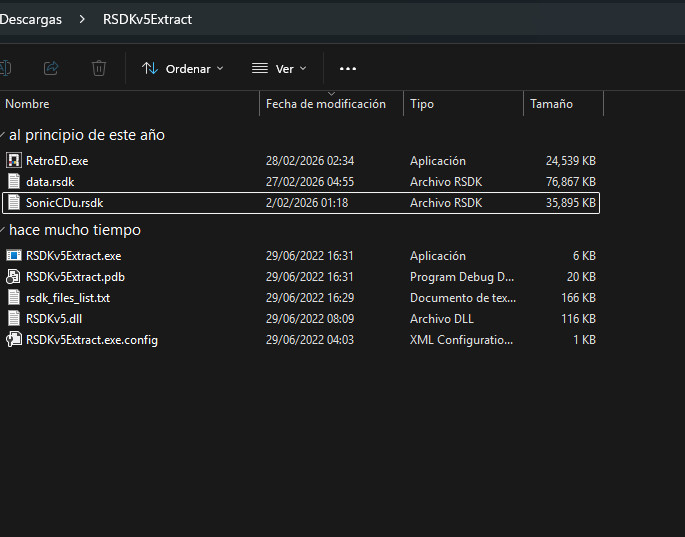Click the Share toolbar icon

(51, 68)
